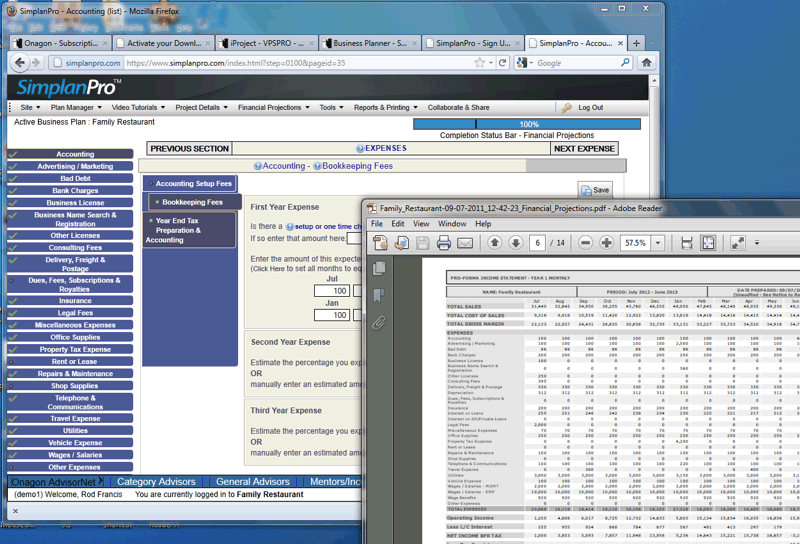Expand the Reports & Printing menu
The height and width of the screenshot is (544, 800).
click(x=386, y=108)
